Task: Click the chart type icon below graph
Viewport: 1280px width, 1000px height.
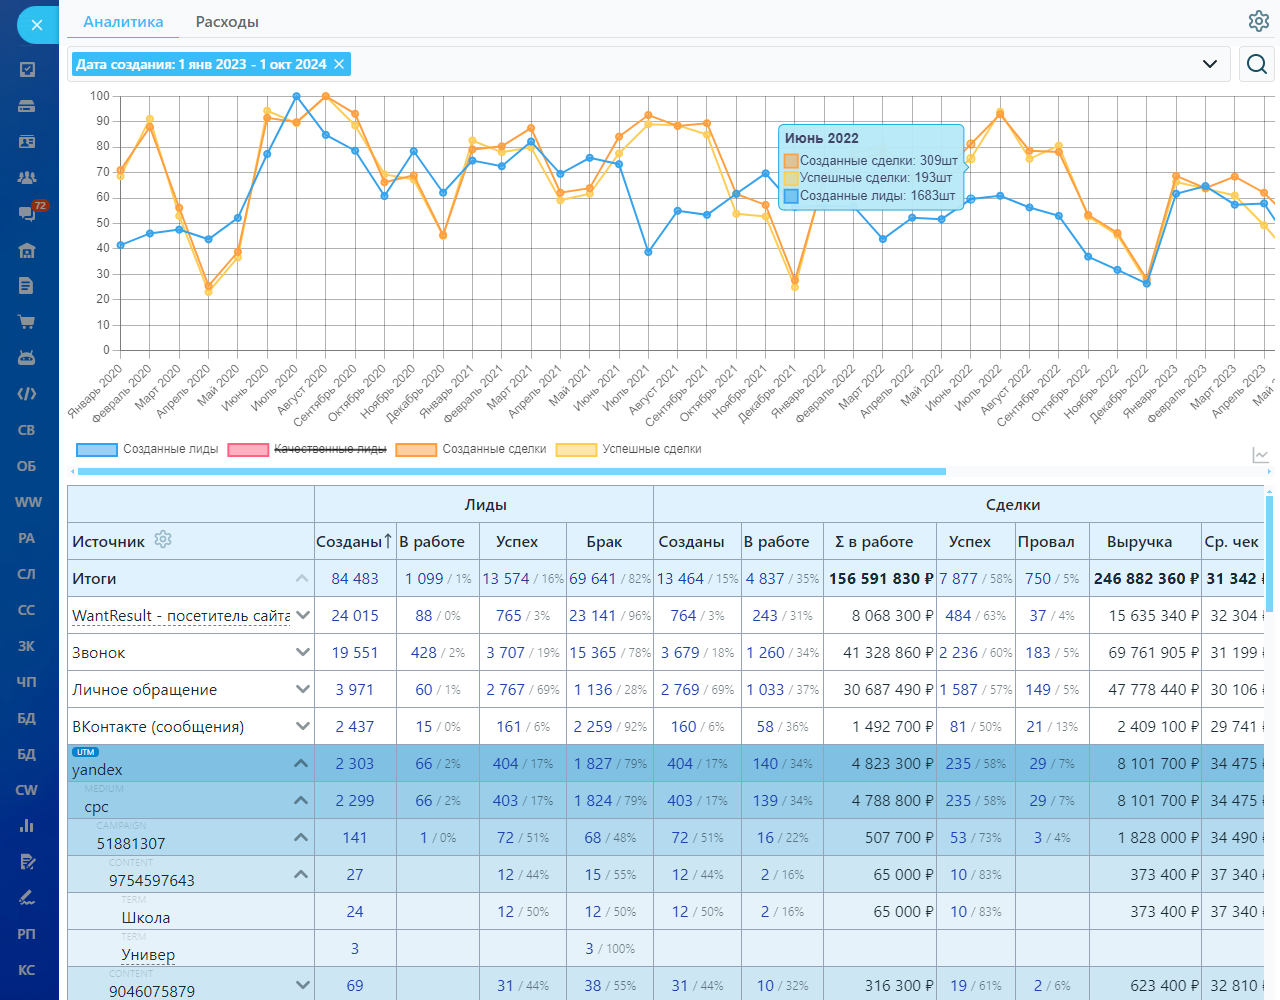Action: [x=1260, y=456]
